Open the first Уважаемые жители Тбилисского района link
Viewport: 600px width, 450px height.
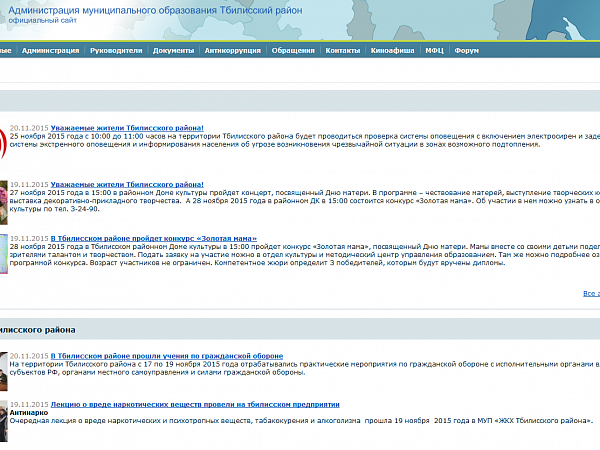click(x=126, y=129)
